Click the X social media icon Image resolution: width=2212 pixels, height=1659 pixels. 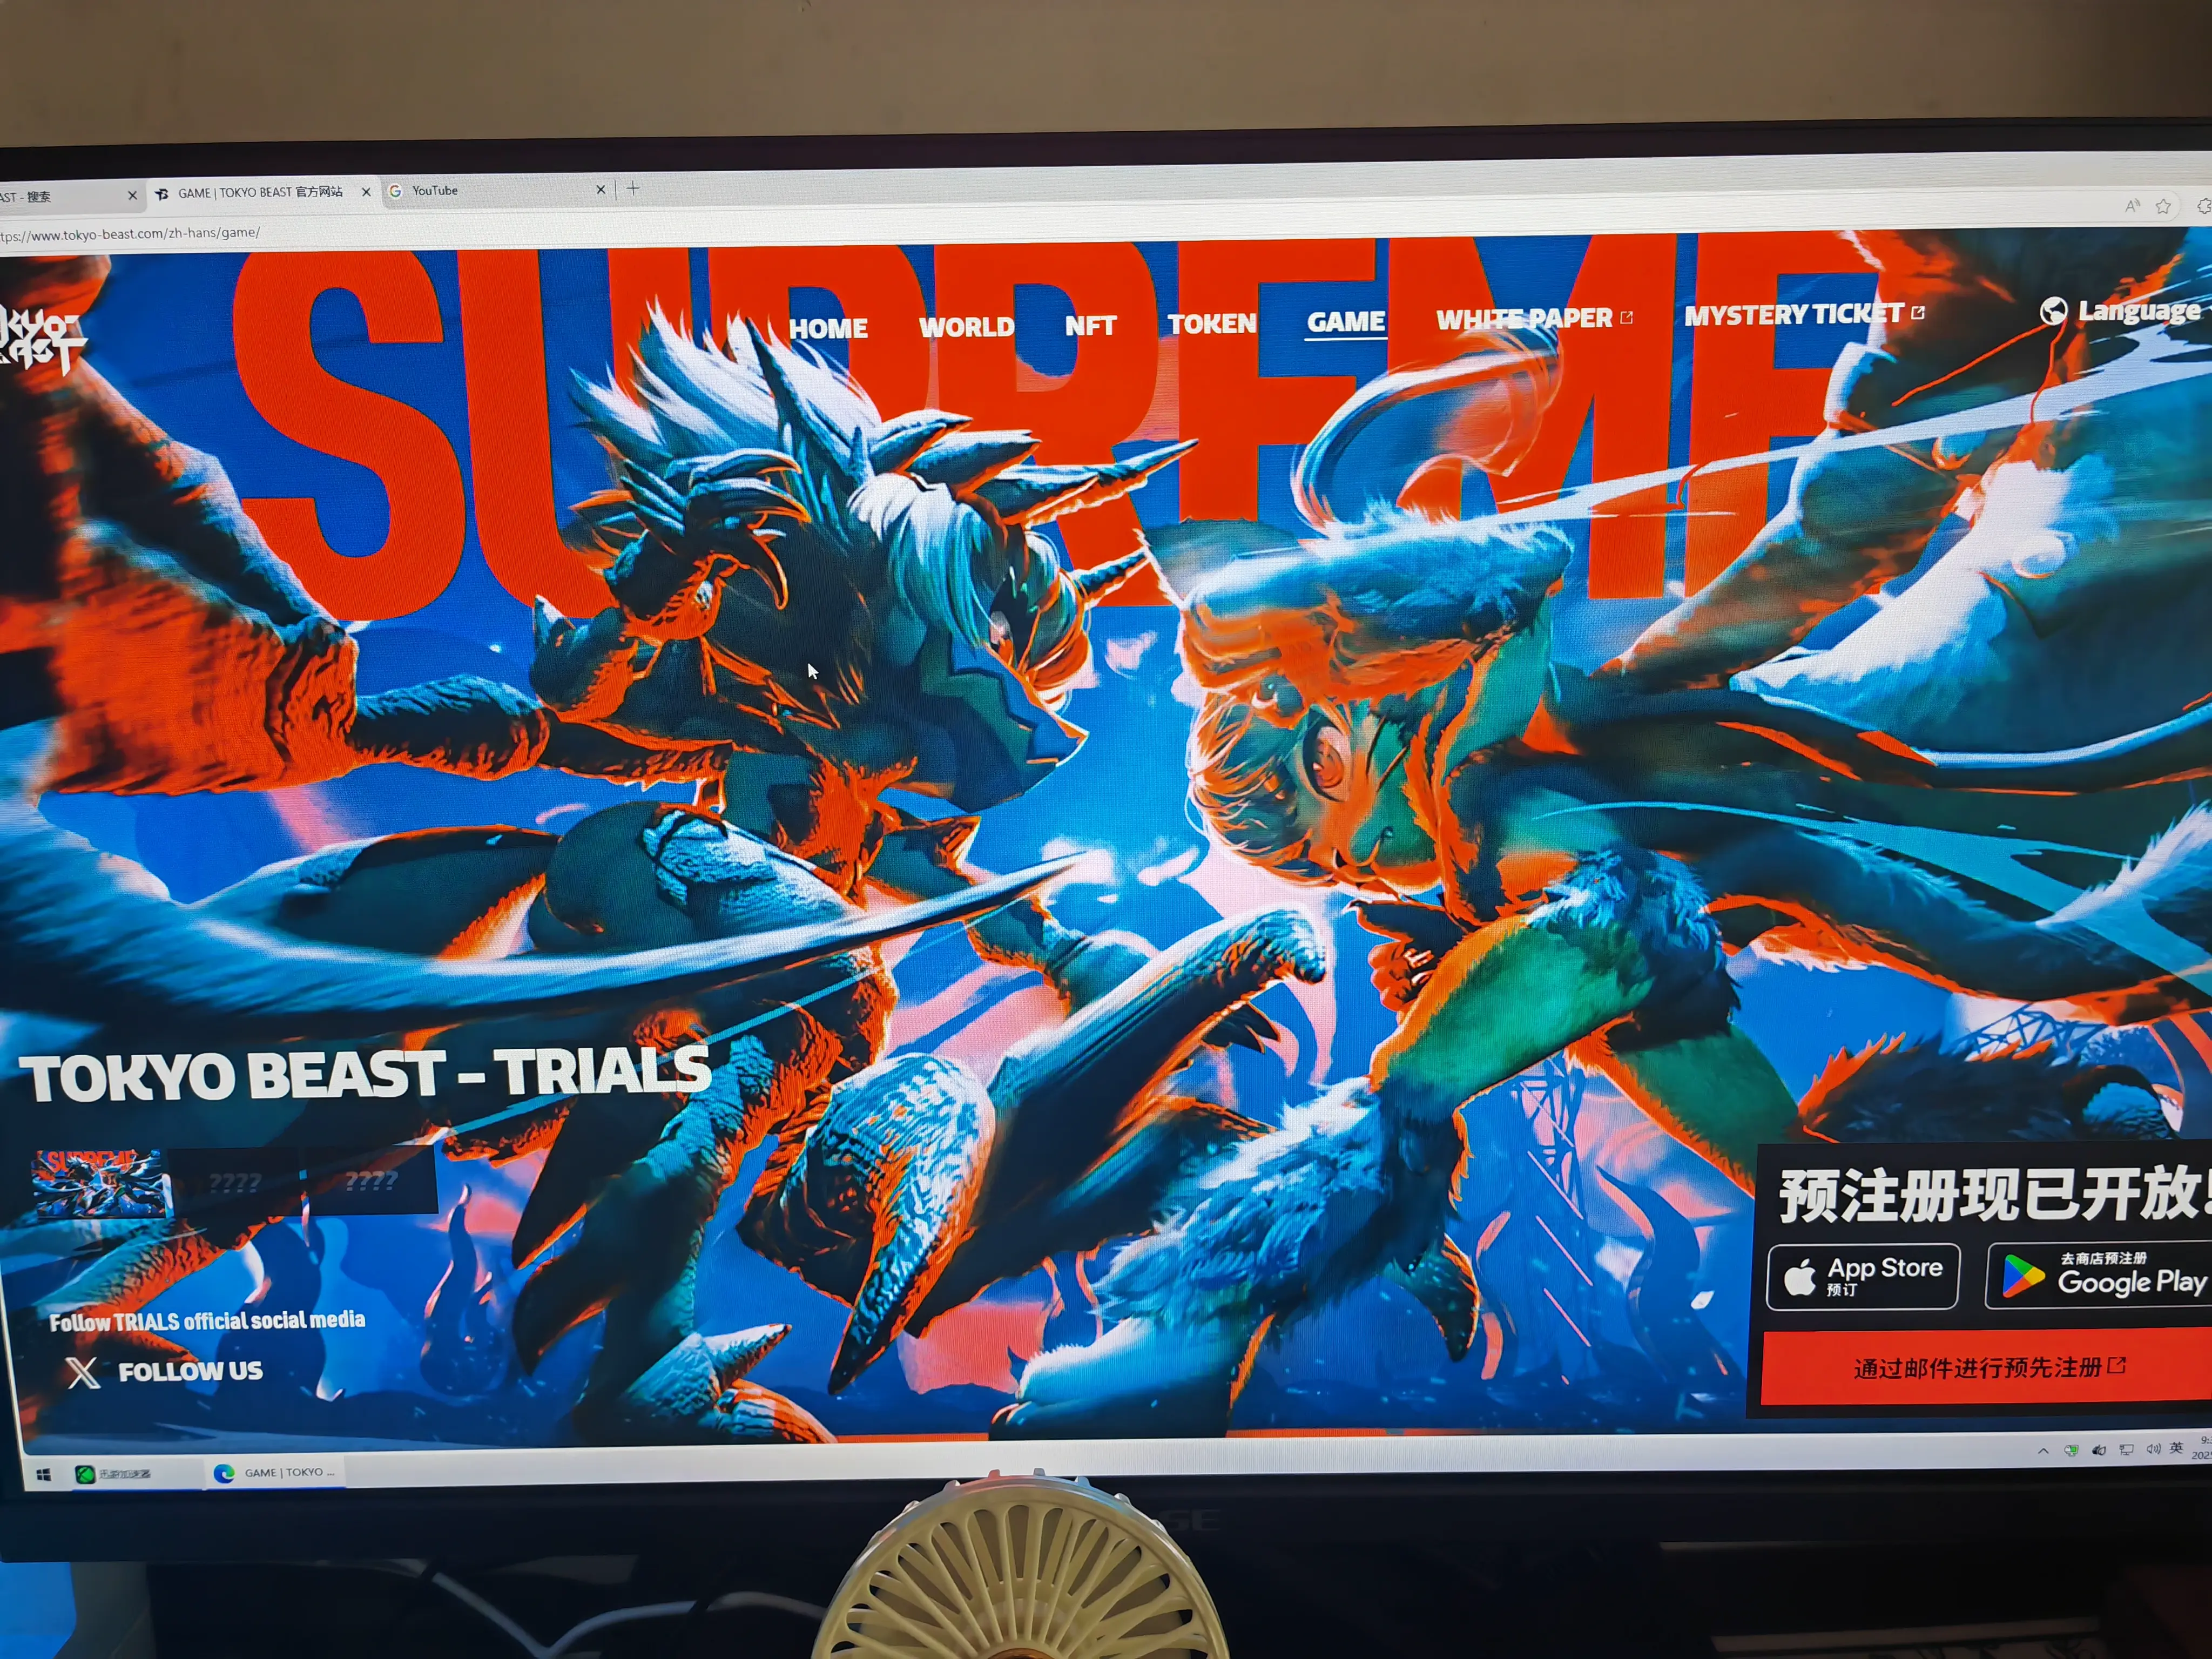pyautogui.click(x=83, y=1372)
